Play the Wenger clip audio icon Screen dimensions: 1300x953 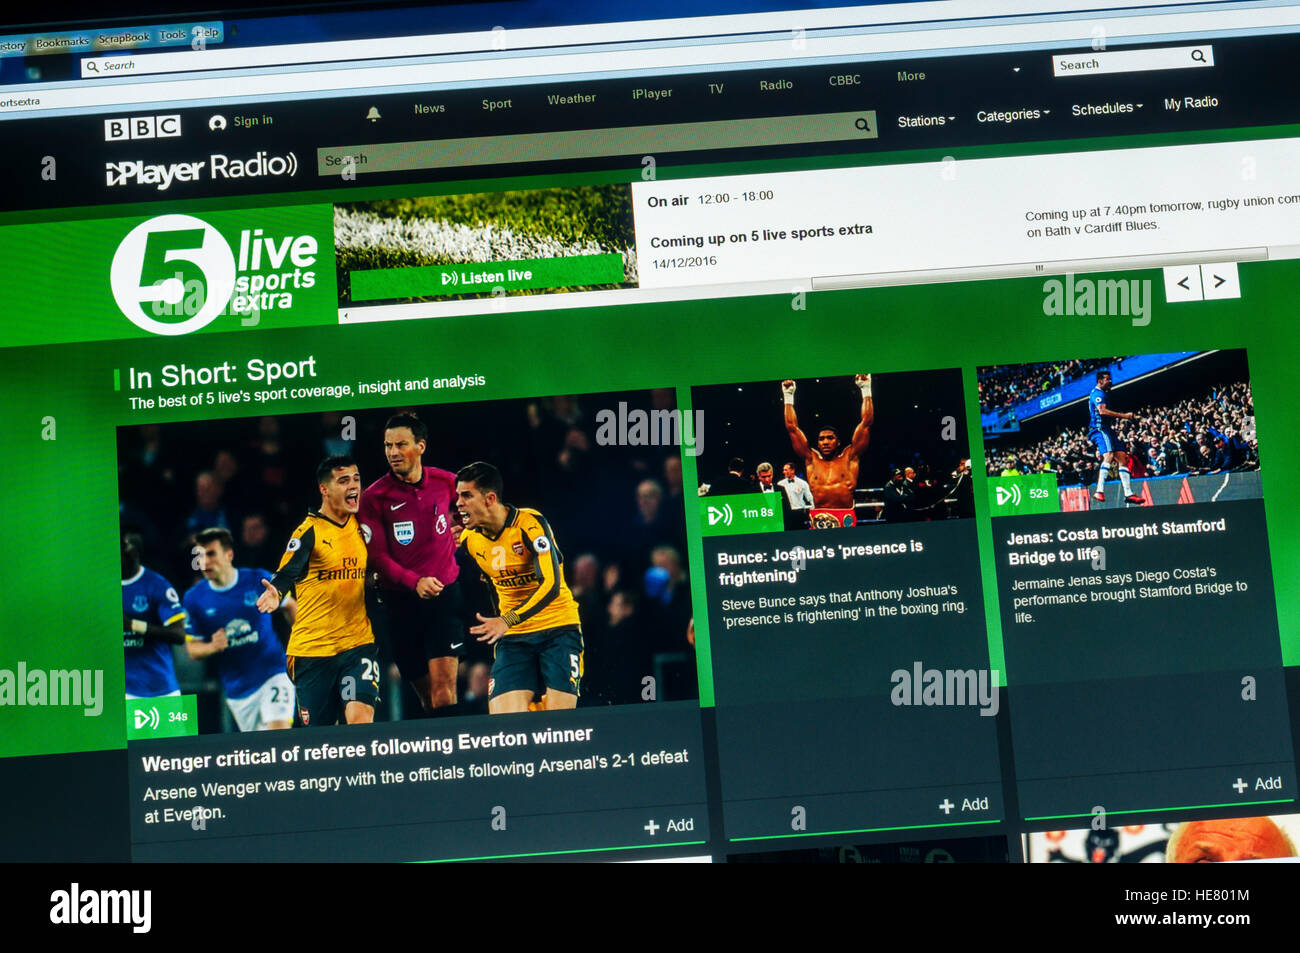(146, 718)
